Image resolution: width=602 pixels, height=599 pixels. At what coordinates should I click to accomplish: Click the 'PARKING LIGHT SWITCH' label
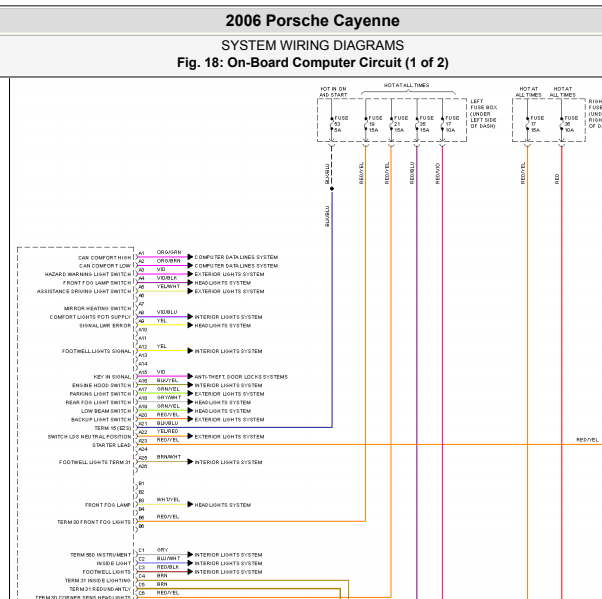point(100,394)
